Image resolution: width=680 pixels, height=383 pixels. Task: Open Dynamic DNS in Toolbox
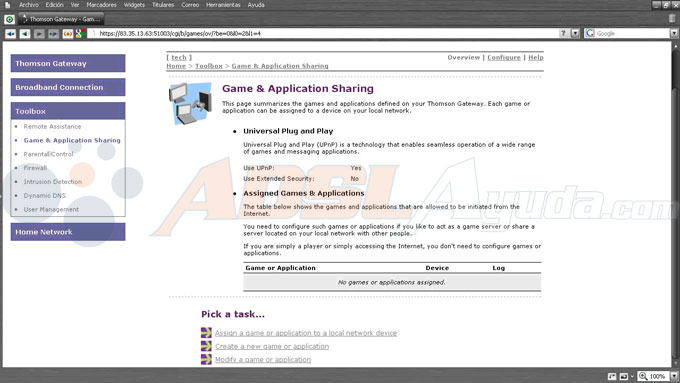[x=45, y=196]
